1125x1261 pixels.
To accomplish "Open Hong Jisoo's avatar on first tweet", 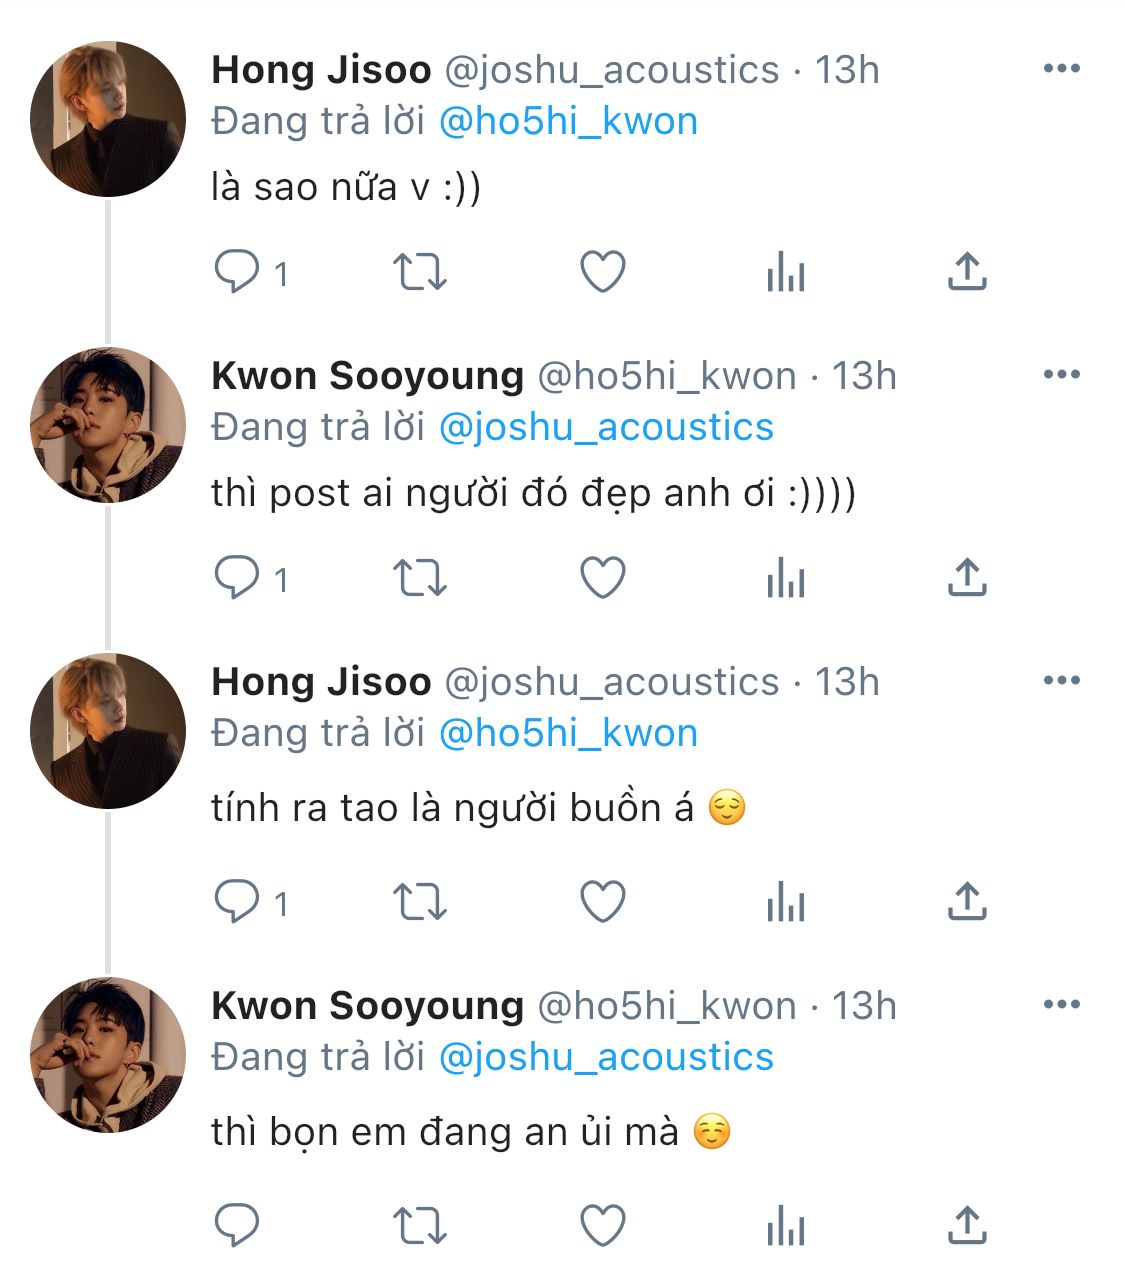I will [x=108, y=119].
